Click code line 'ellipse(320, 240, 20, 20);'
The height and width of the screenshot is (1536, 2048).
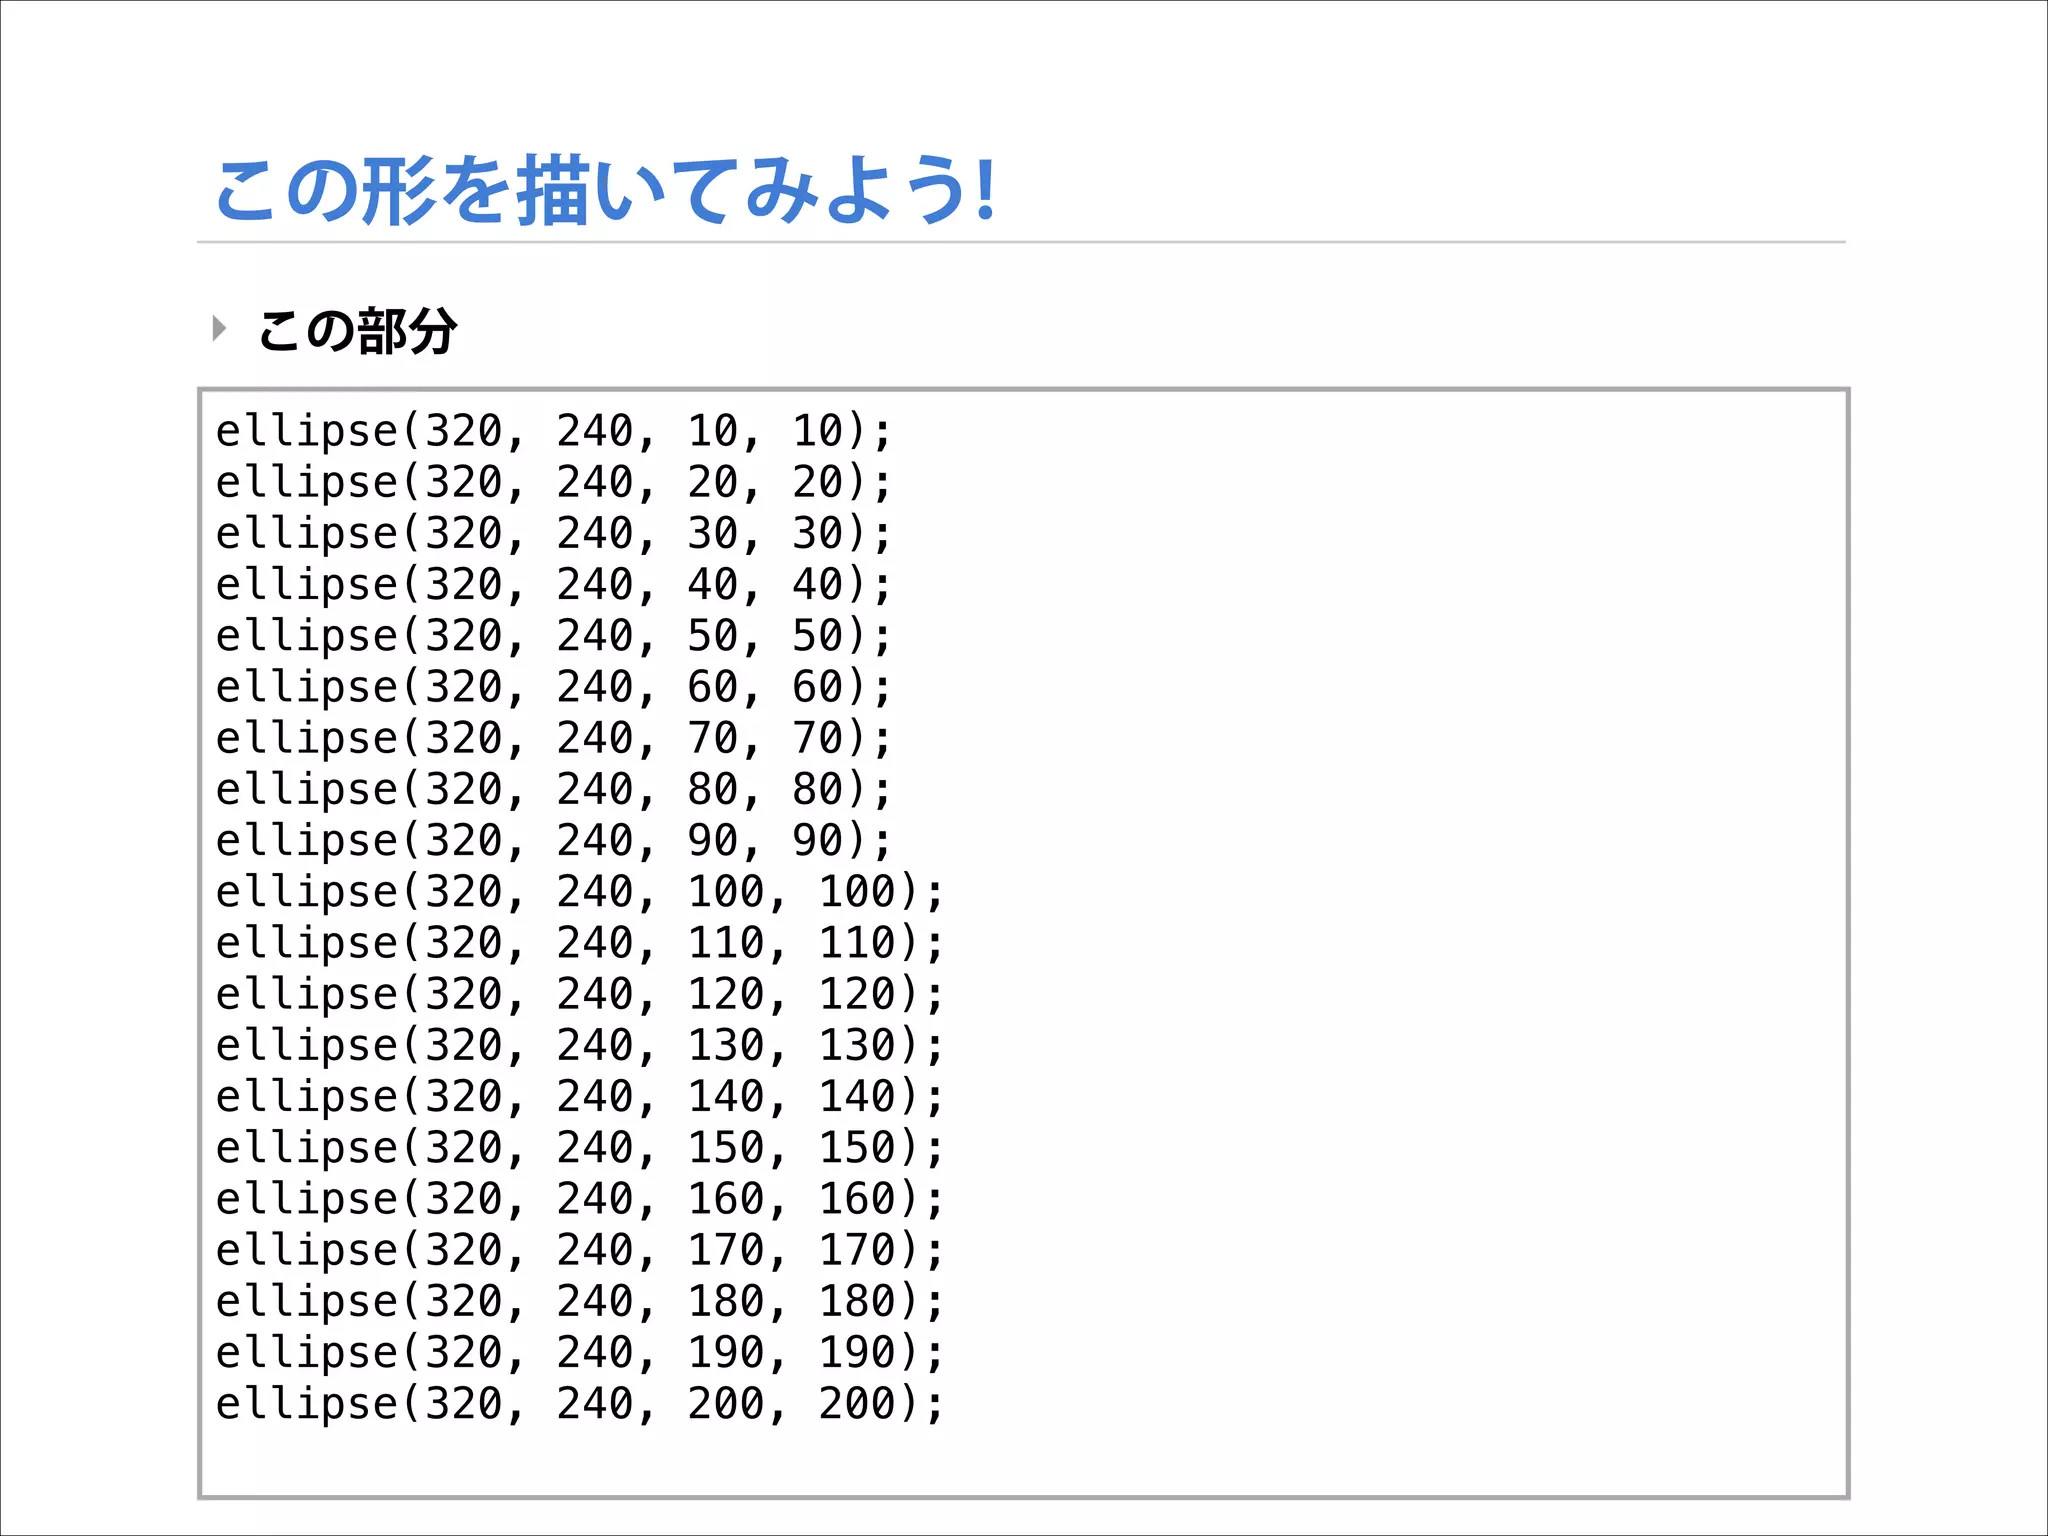553,483
